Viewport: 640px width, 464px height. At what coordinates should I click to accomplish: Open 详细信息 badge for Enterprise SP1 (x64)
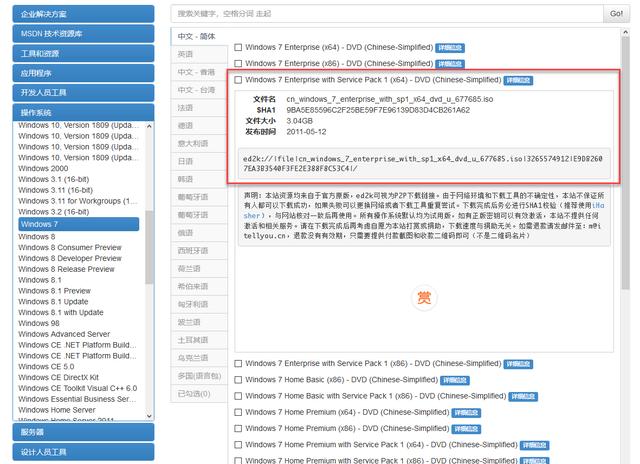coord(518,80)
